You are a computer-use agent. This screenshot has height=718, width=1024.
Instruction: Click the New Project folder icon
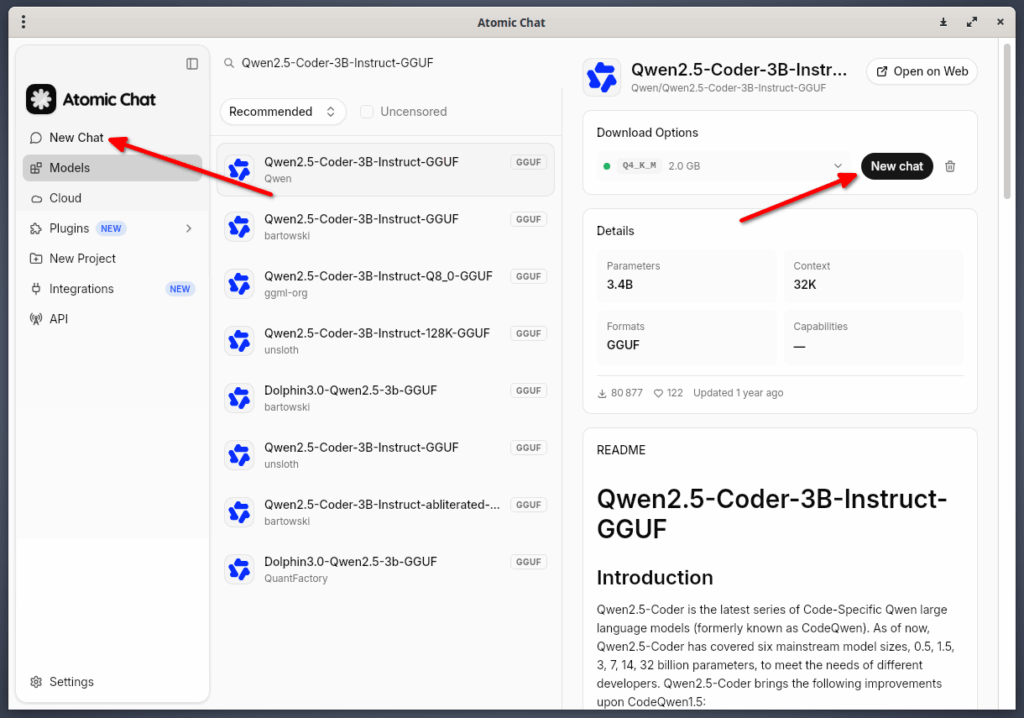[x=36, y=259]
